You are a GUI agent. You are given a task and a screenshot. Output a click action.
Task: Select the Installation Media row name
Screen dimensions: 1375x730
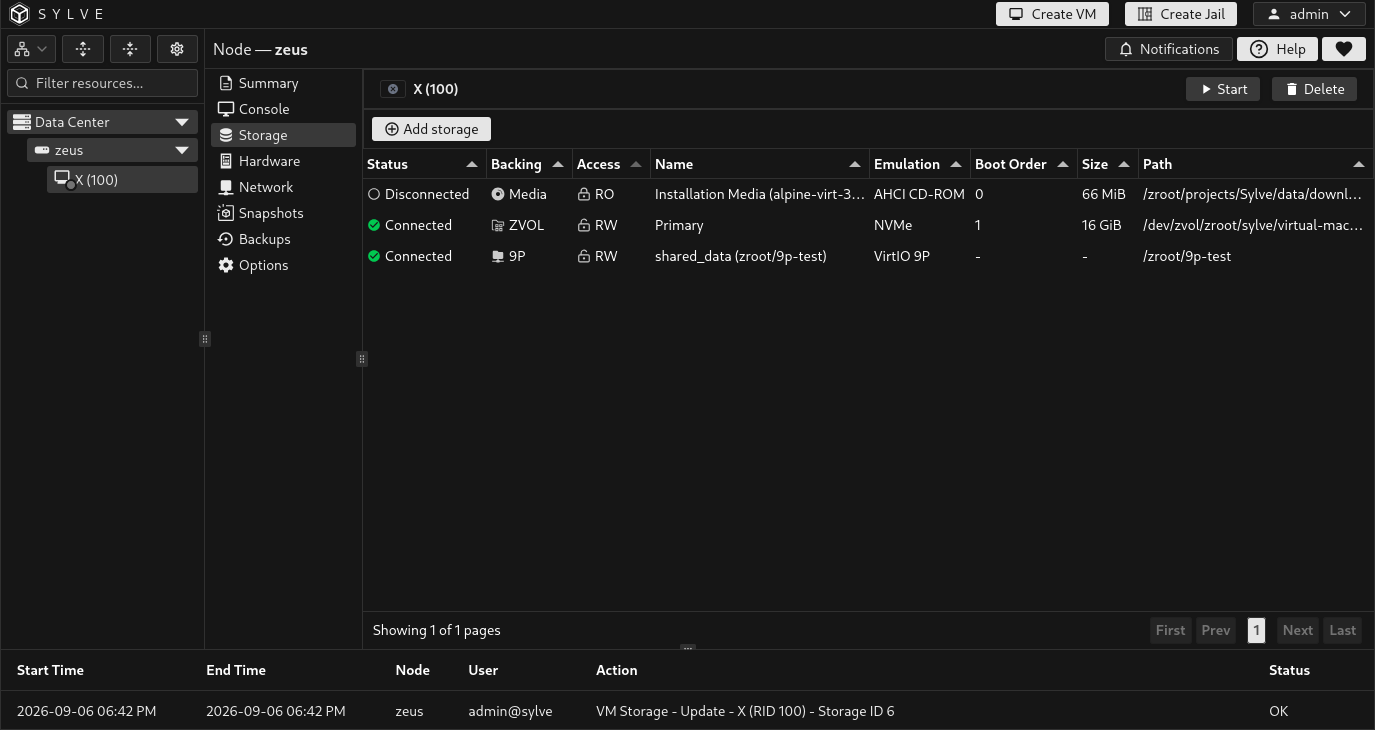point(760,194)
